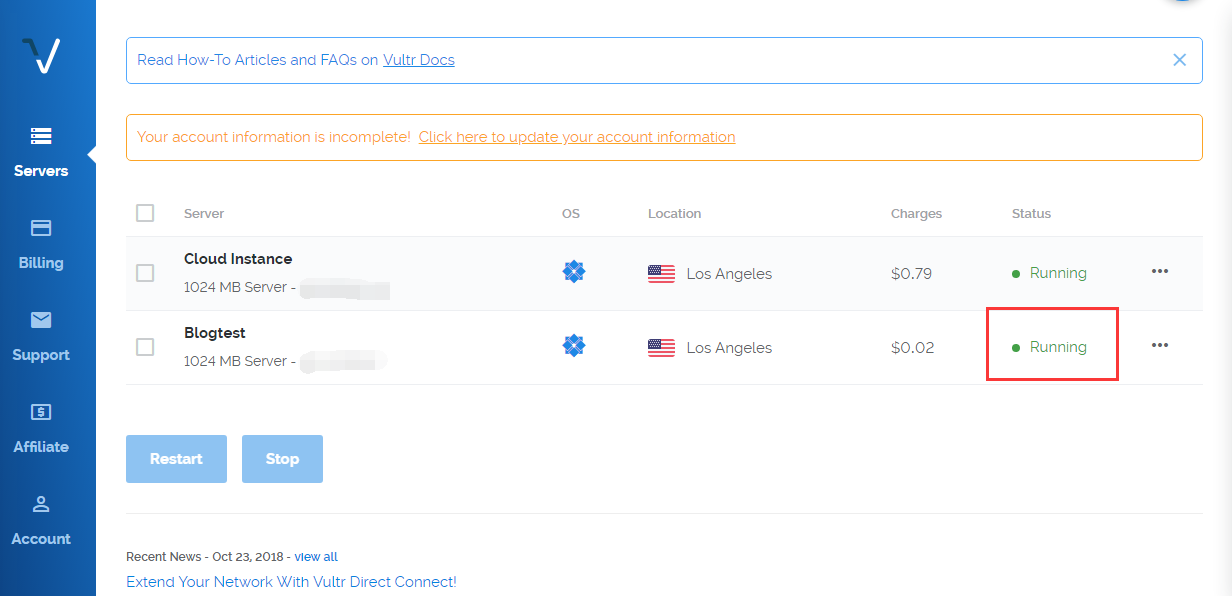1232x596 pixels.
Task: Open the Vultr Docs link
Action: point(419,60)
